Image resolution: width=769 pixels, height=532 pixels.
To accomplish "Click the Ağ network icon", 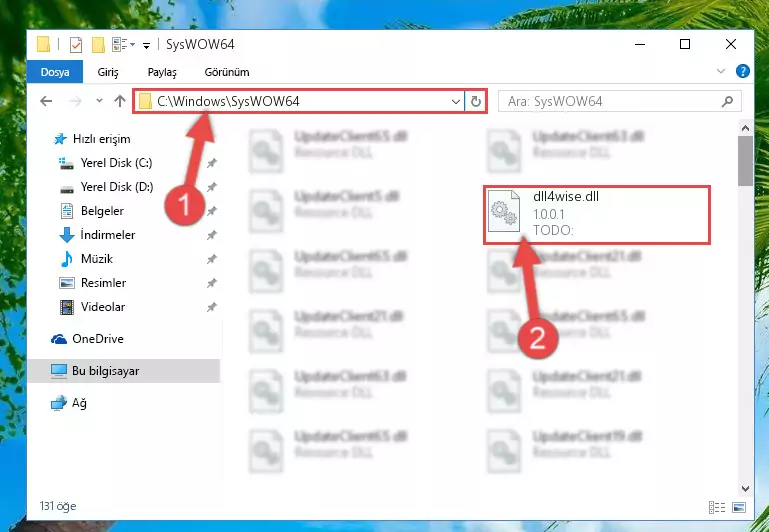I will pyautogui.click(x=59, y=403).
